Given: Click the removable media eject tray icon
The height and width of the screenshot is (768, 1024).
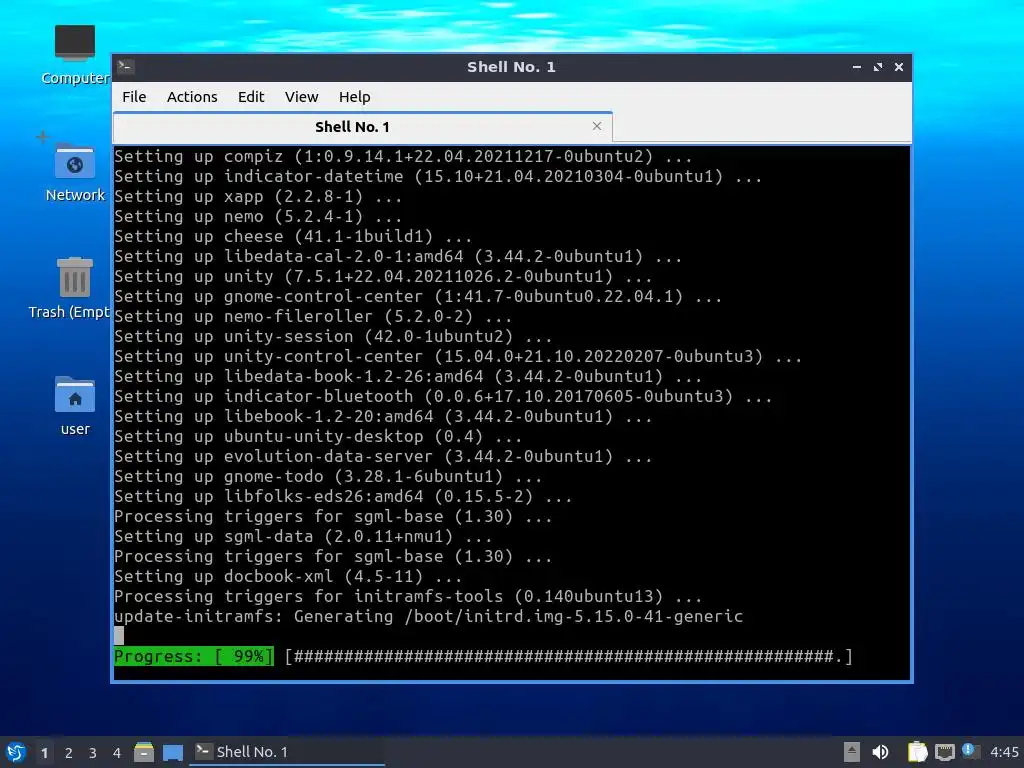Looking at the screenshot, I should click(x=852, y=752).
